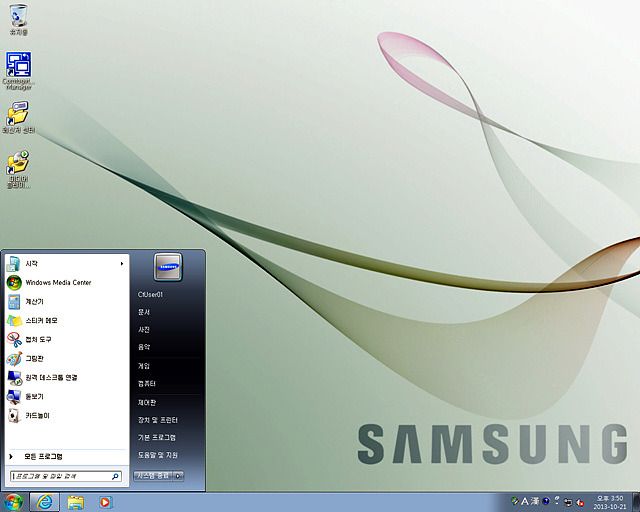Open Remote Desktop Connection (원격 데스크톱 연결)
The width and height of the screenshot is (640, 512).
(x=67, y=377)
